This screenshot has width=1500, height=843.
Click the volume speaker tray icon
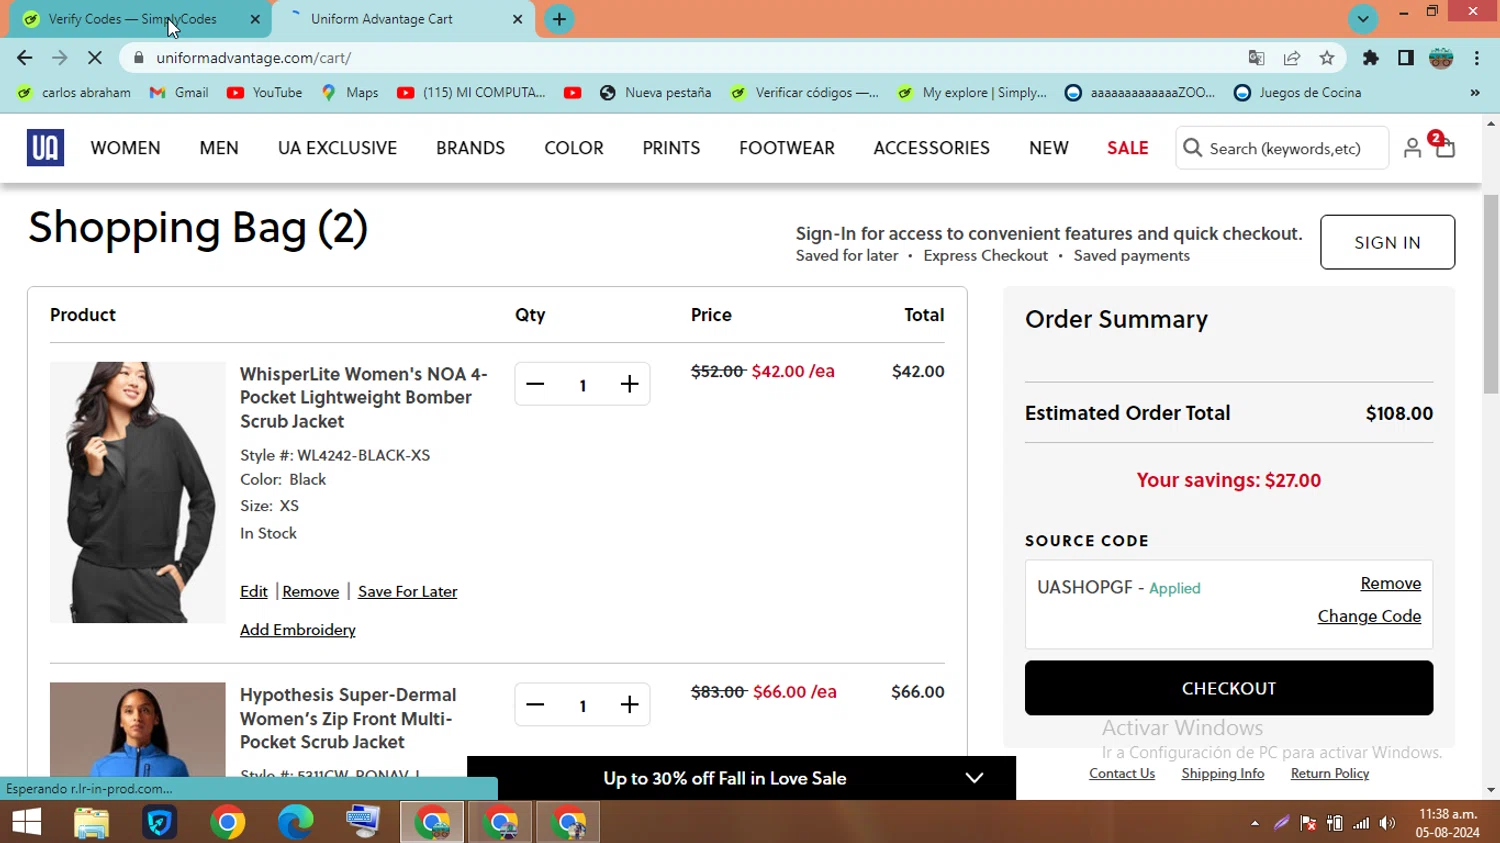coord(1387,823)
